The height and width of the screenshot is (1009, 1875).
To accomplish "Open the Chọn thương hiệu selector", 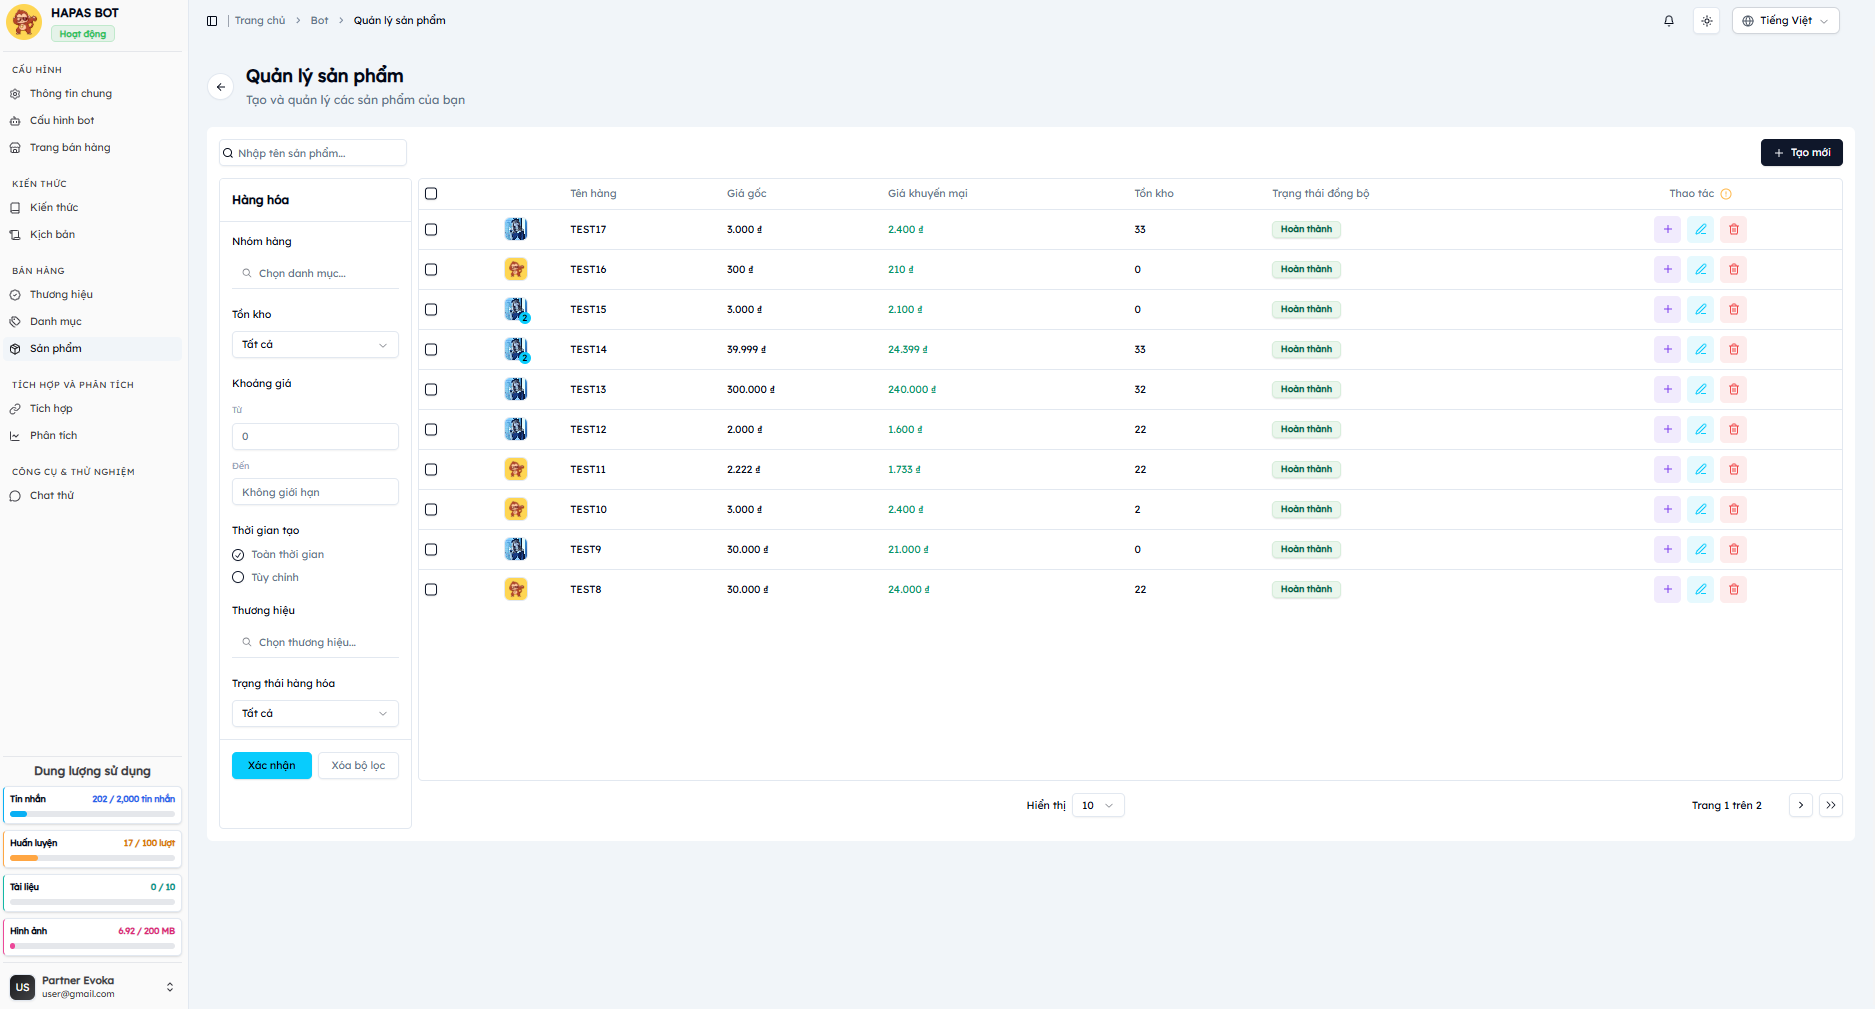I will click(x=315, y=642).
